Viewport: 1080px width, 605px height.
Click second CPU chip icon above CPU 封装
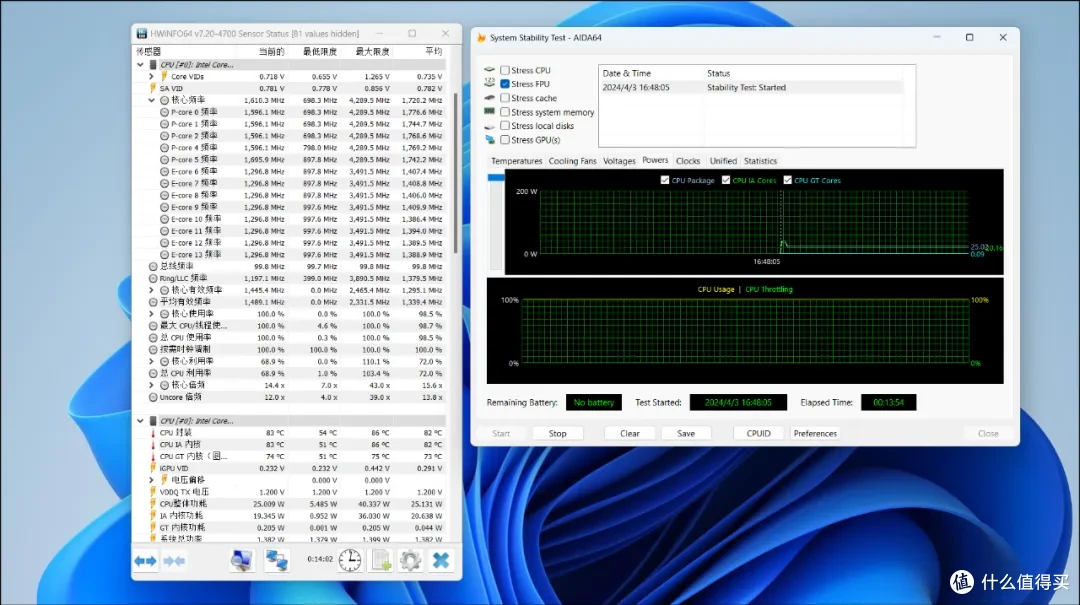(153, 421)
